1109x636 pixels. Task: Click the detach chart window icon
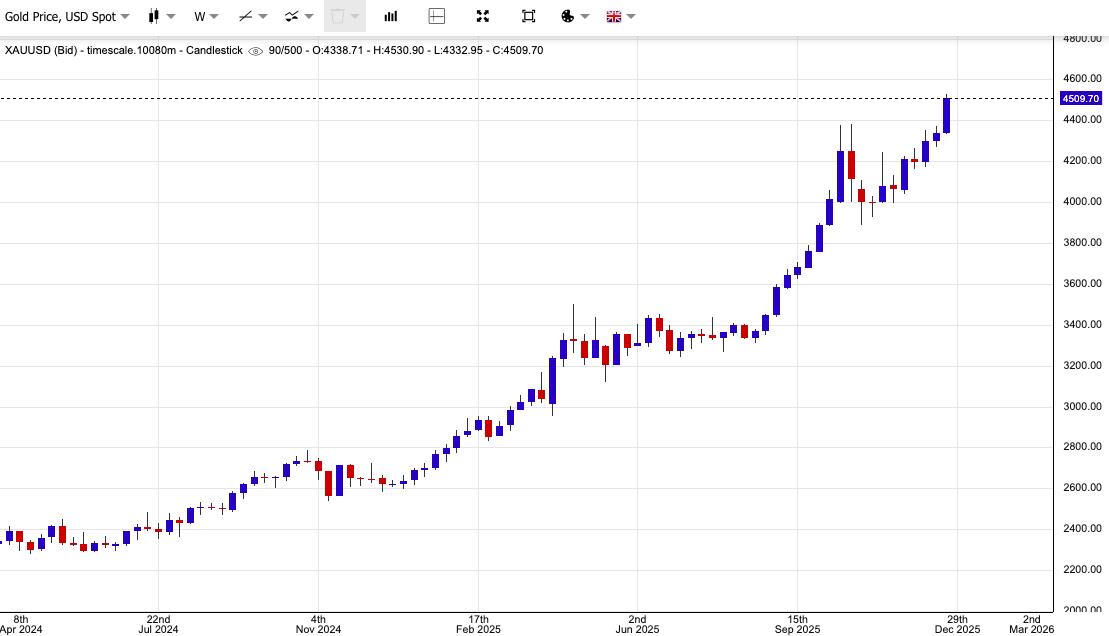[528, 16]
